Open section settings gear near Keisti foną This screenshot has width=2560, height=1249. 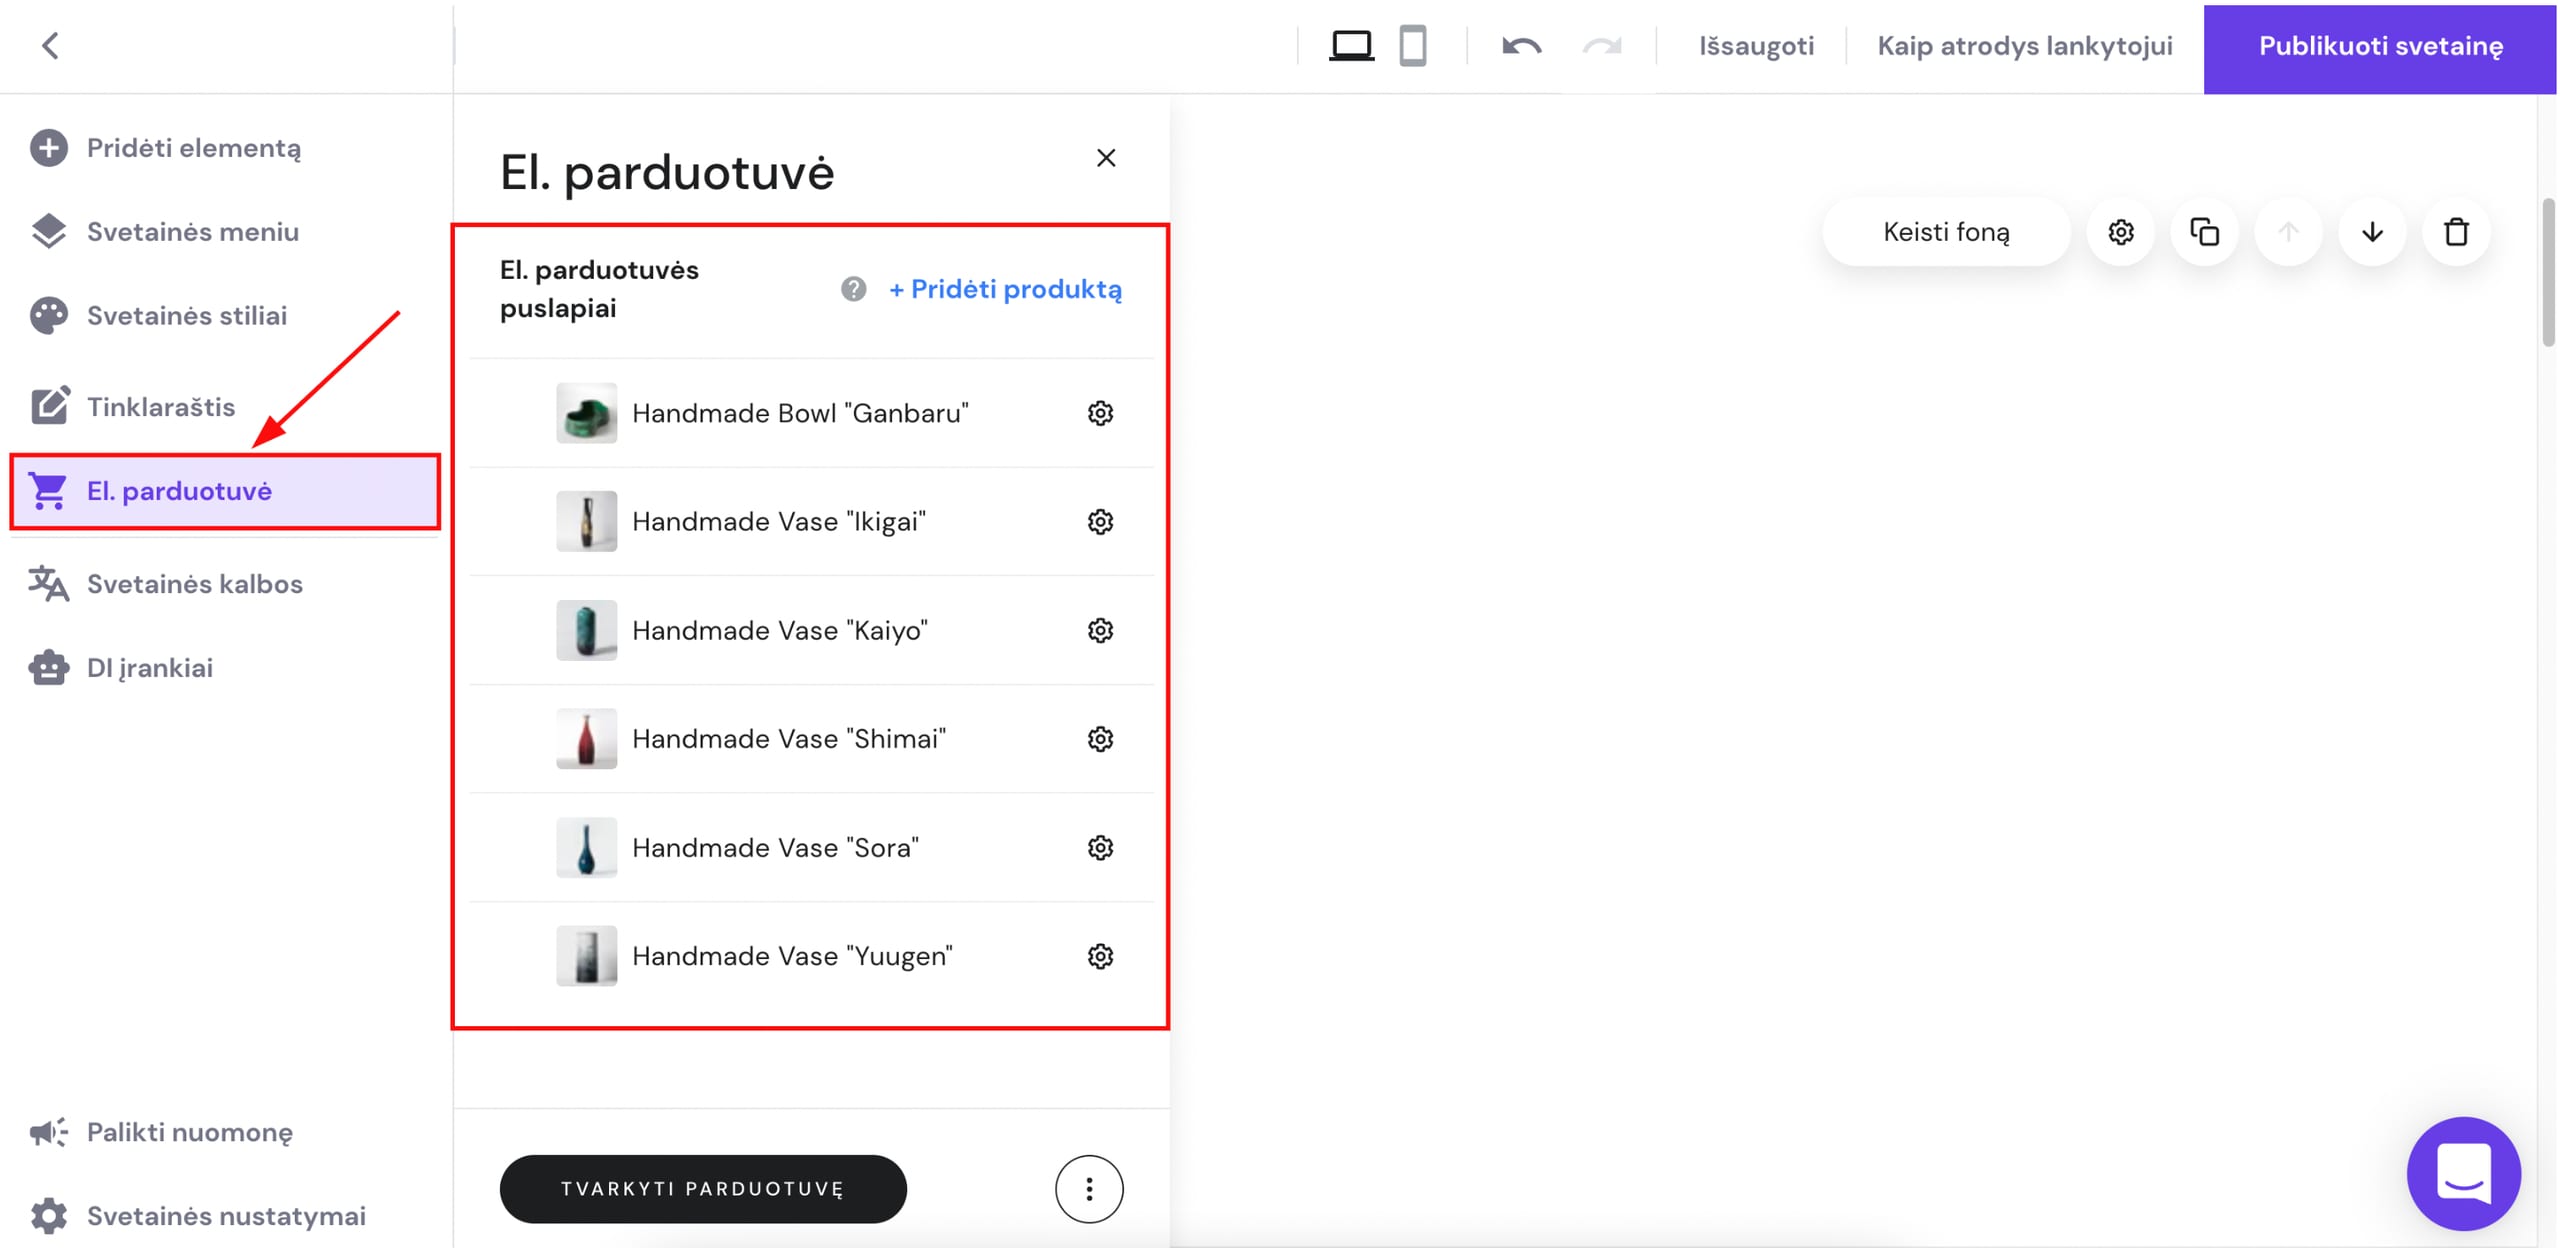[x=2120, y=232]
